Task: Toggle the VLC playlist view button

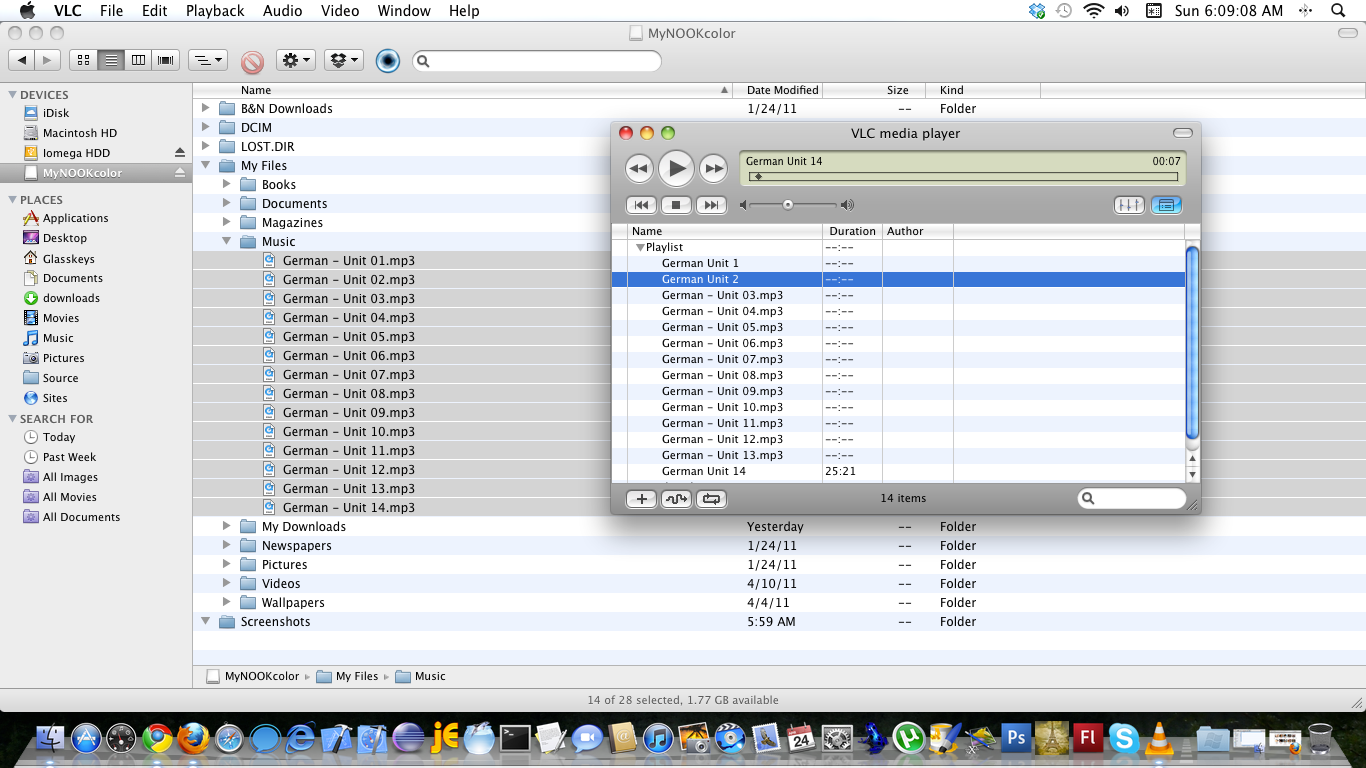Action: (x=1166, y=205)
